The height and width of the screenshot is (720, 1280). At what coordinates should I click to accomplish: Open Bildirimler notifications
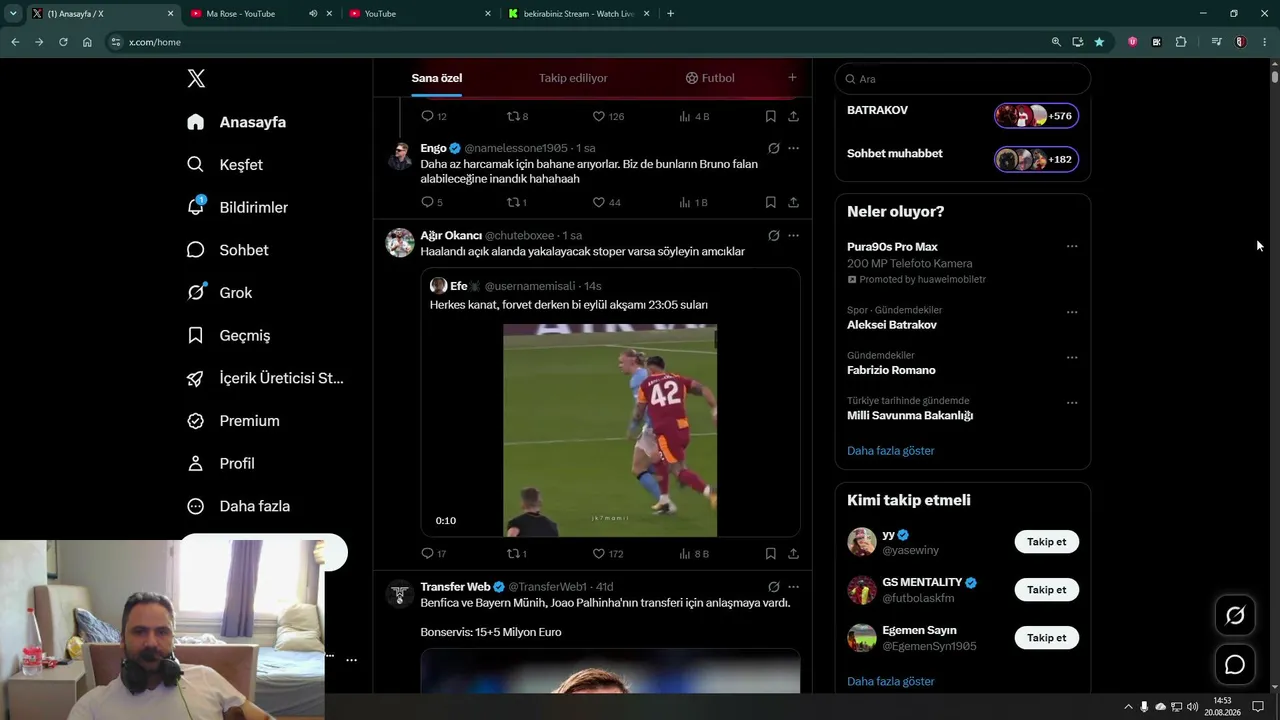tap(237, 207)
